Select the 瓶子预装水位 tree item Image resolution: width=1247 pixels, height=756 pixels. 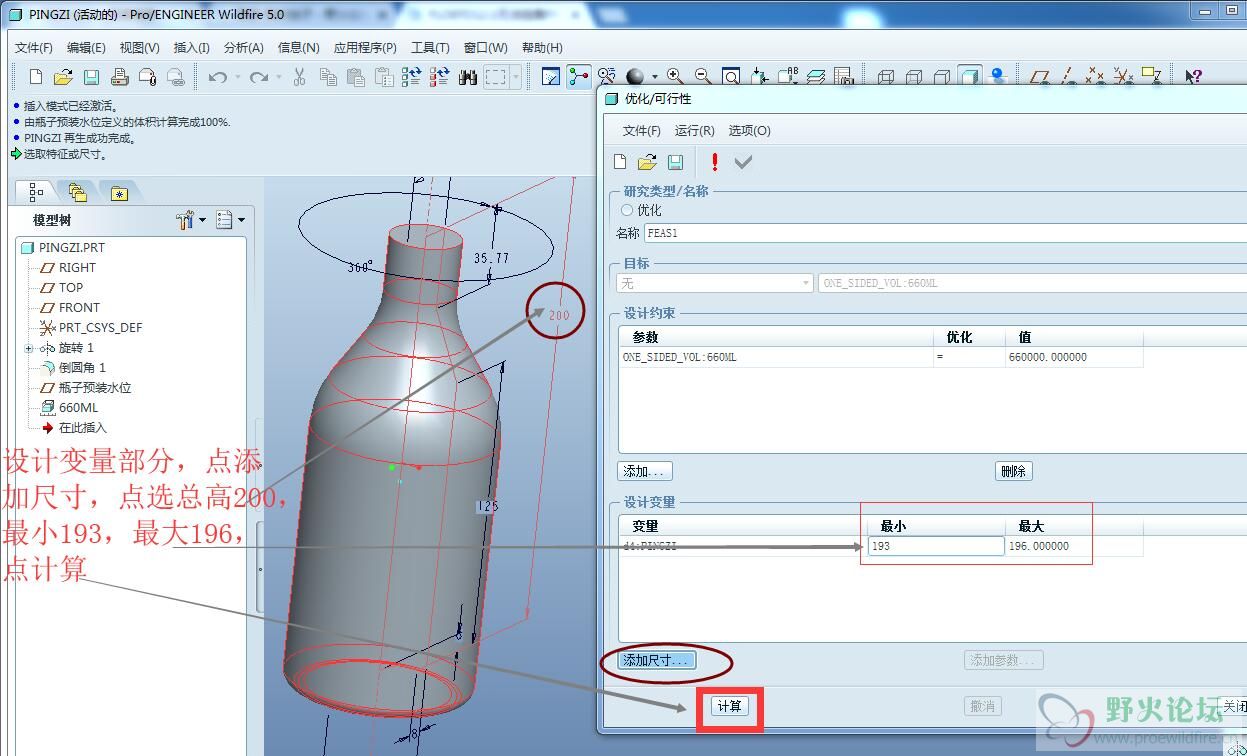tap(94, 388)
